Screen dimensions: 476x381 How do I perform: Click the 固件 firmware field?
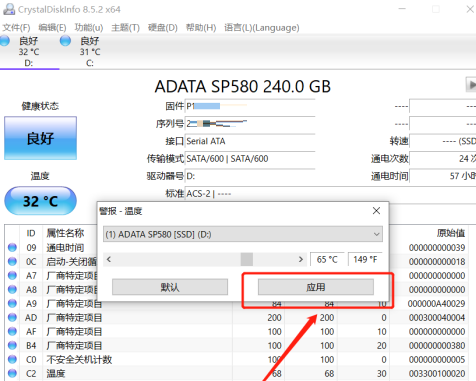click(x=250, y=106)
